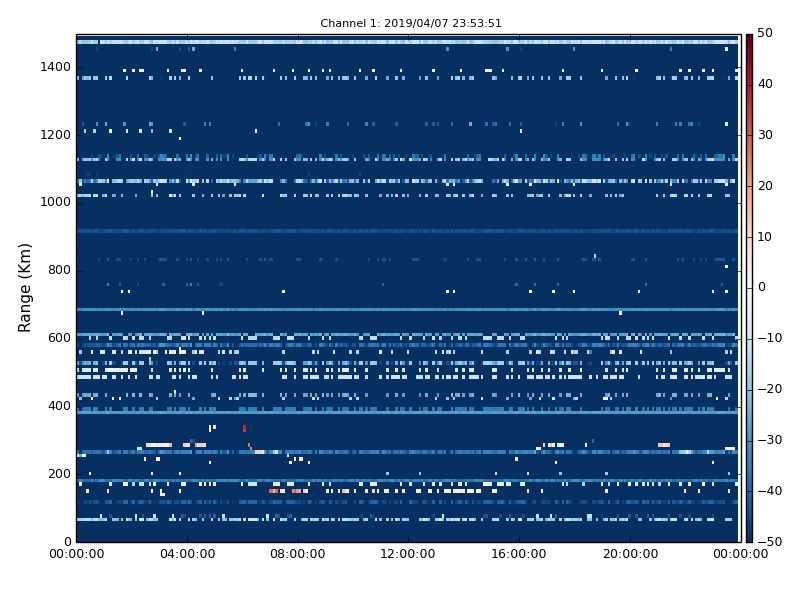Select the colorbar label −20

(769, 389)
